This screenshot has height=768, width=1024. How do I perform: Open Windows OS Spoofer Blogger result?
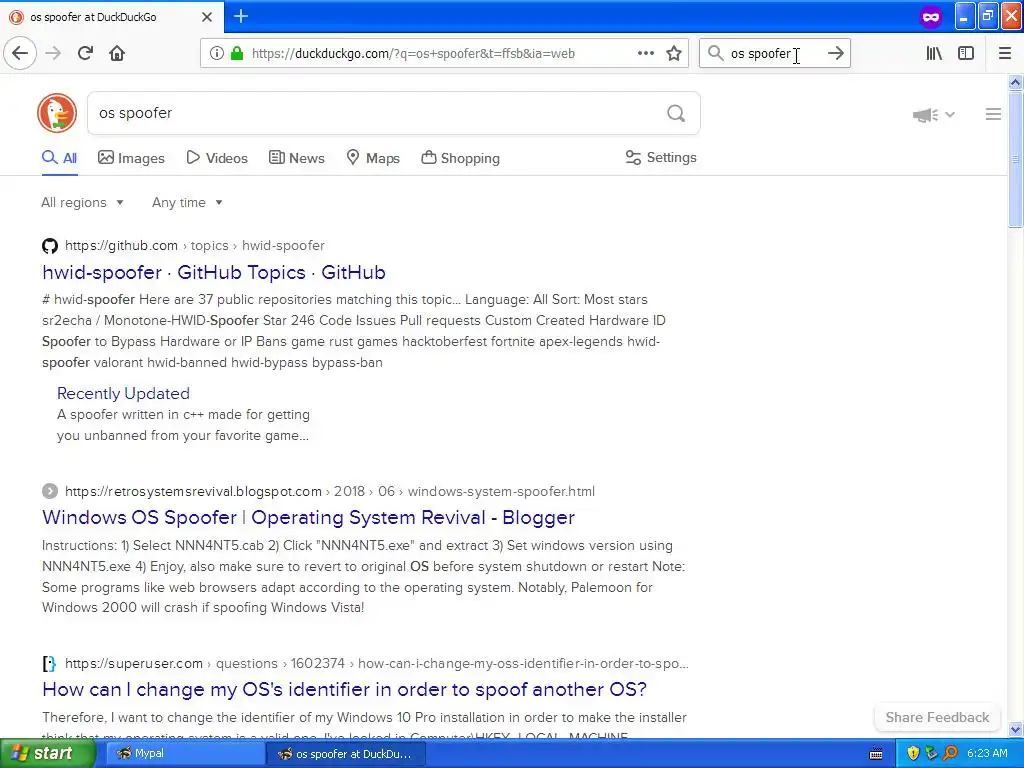tap(308, 517)
